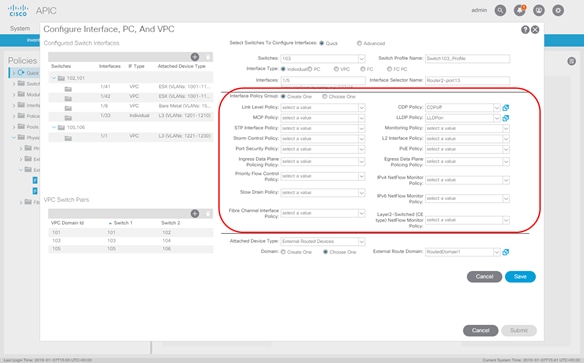584x363 pixels.
Task: Select Create One for Domain
Action: point(283,252)
